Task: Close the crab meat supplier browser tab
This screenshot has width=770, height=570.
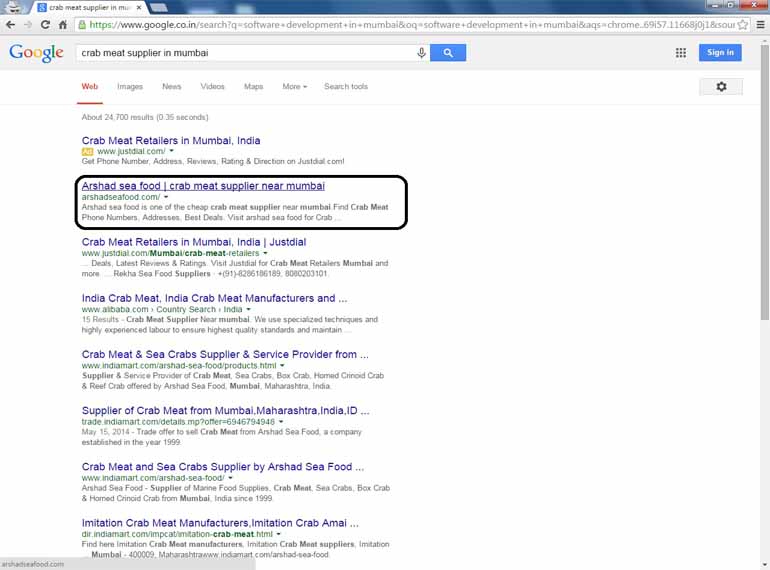Action: (139, 7)
